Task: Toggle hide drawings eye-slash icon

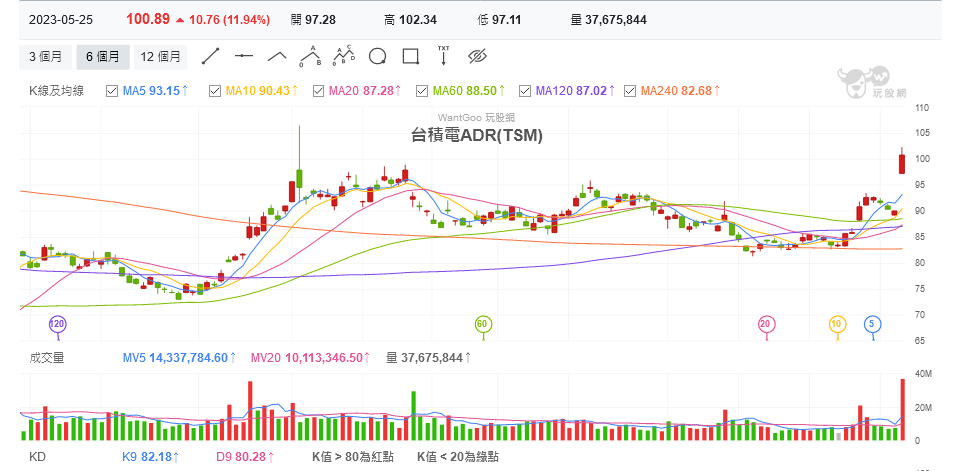Action: 477,57
